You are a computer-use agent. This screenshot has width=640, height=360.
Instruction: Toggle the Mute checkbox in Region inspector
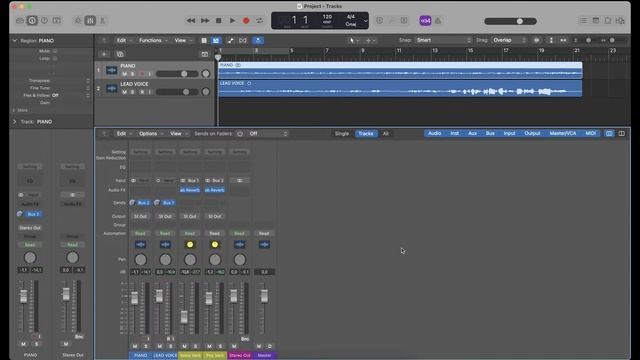coord(55,51)
